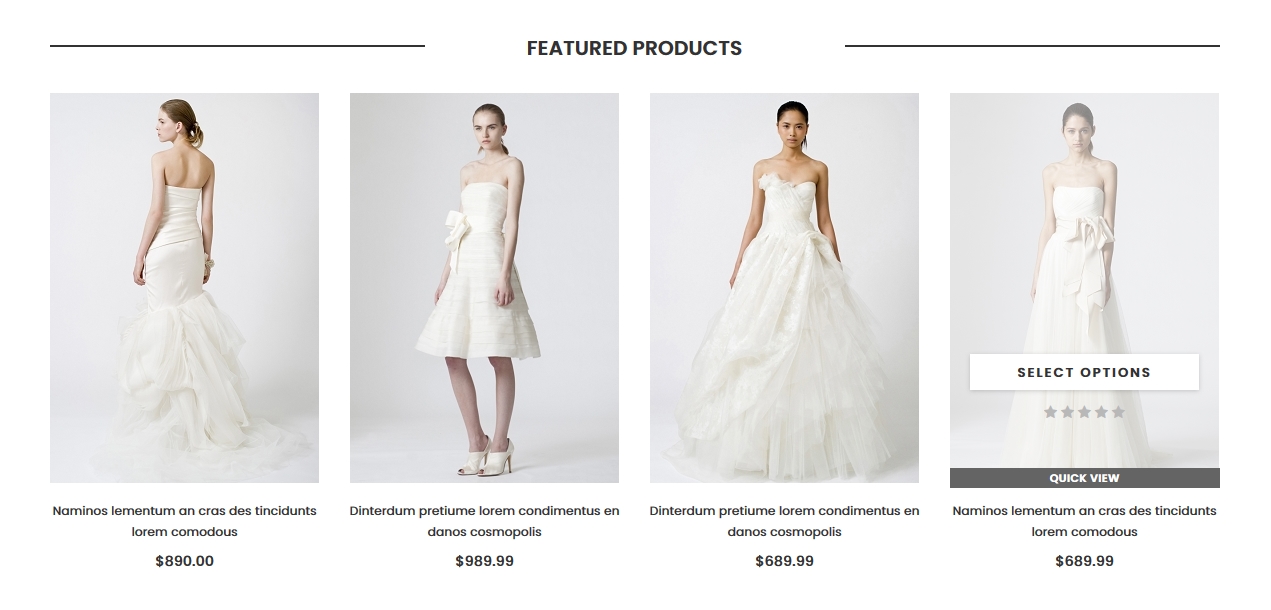Open the back-view mermaid dress image

pos(184,288)
